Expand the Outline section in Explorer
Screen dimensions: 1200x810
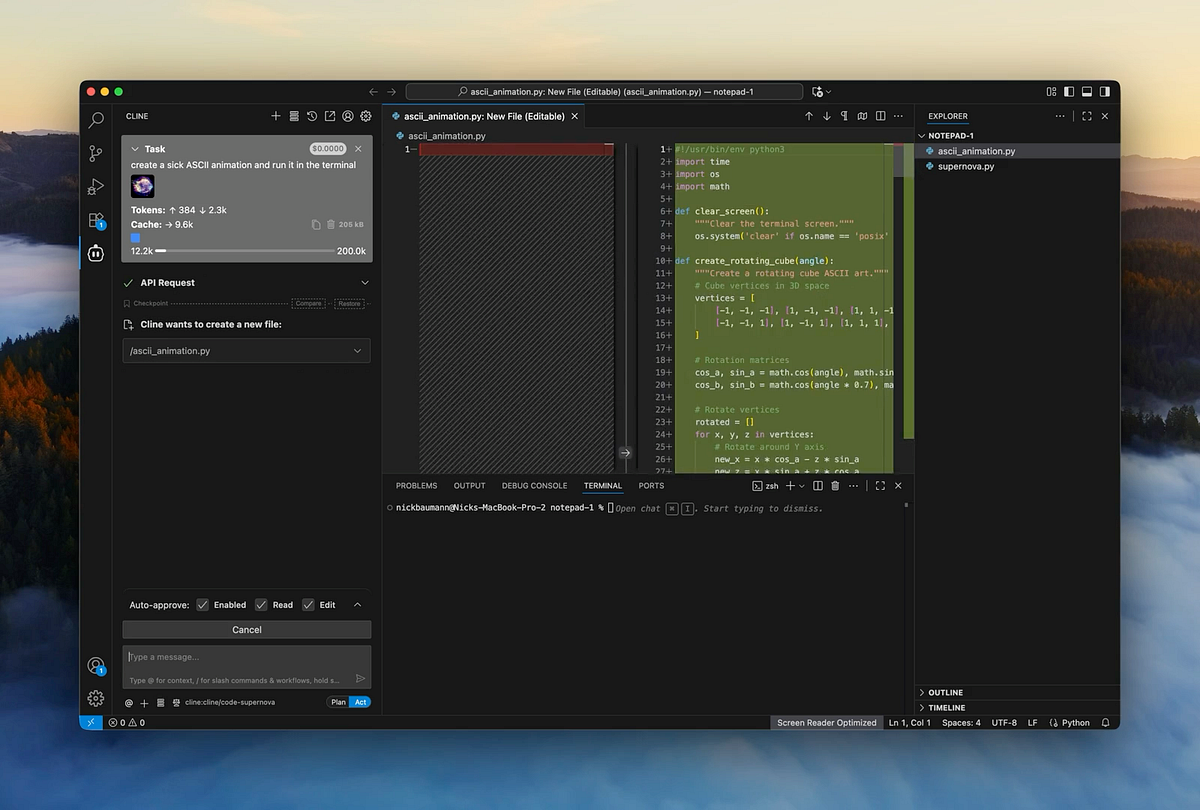pyautogui.click(x=945, y=692)
